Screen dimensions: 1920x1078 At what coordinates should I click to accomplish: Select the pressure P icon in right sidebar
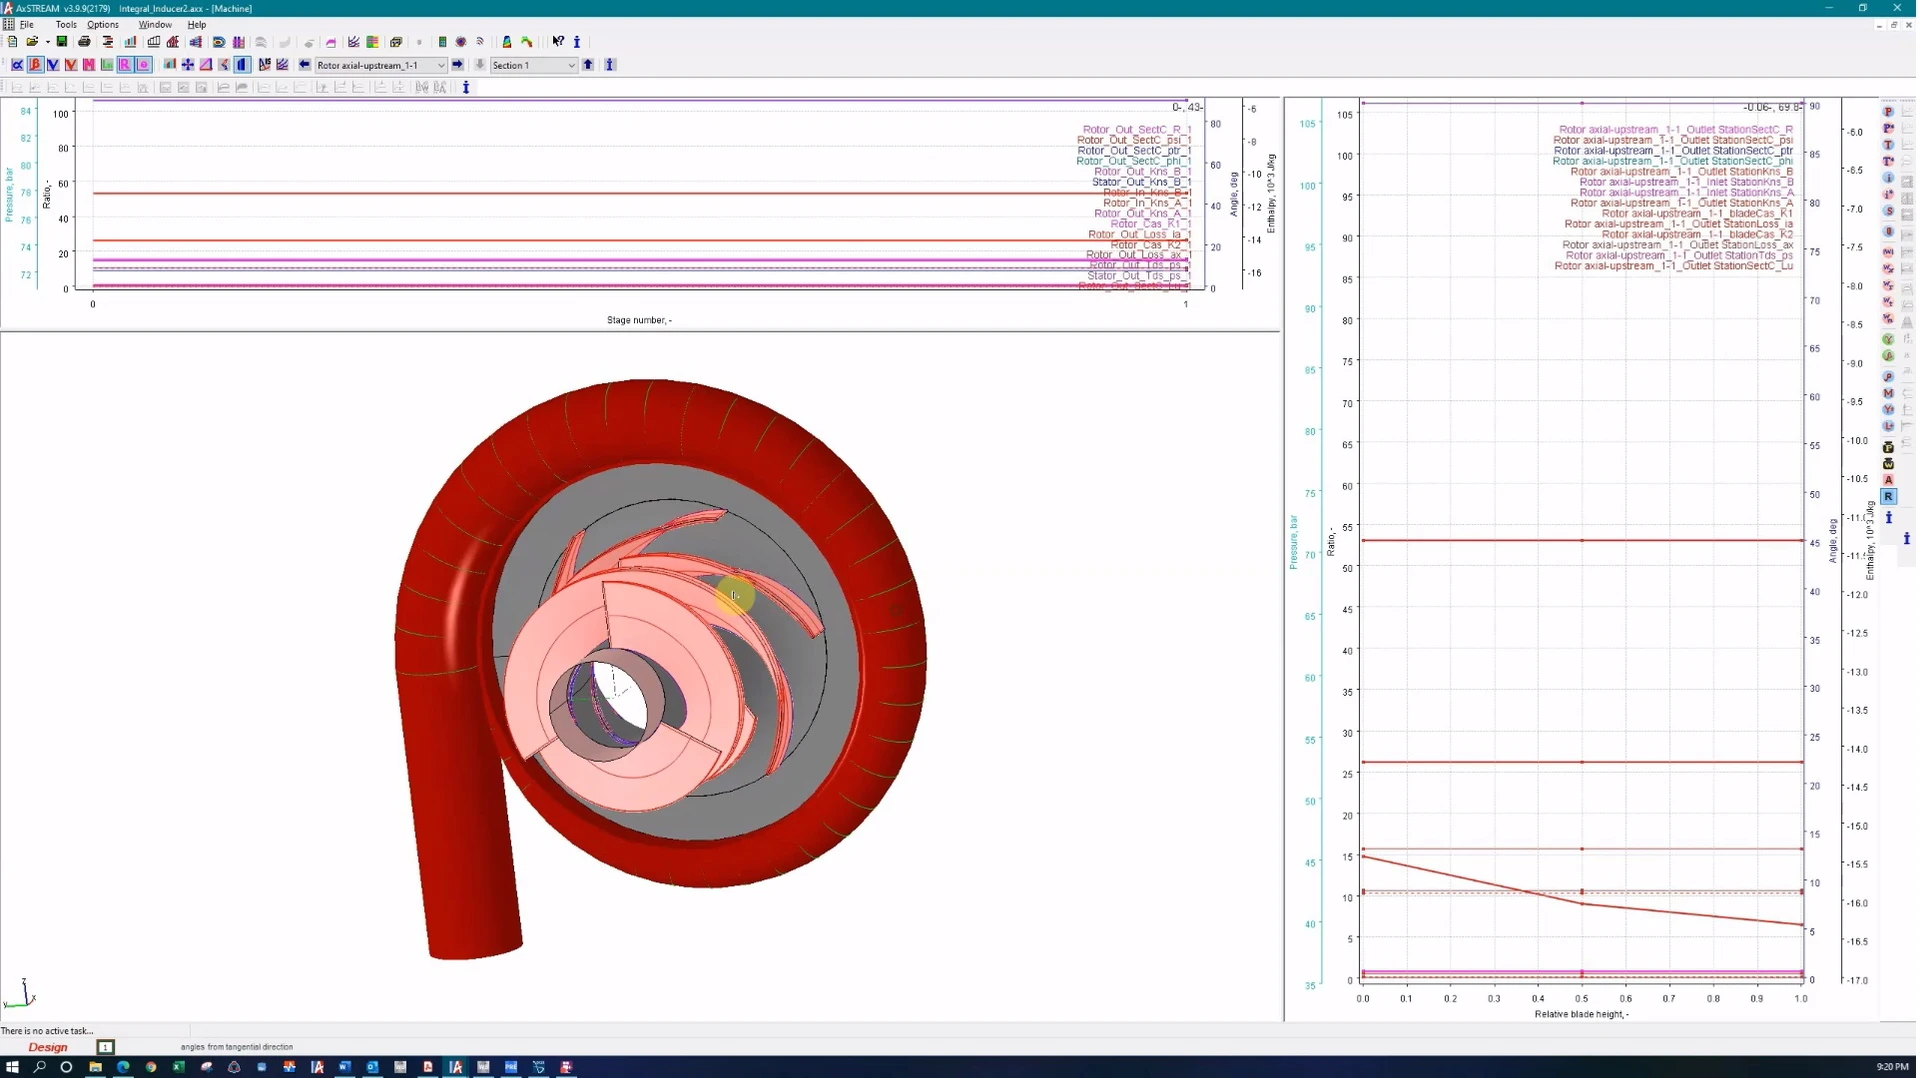pos(1888,112)
